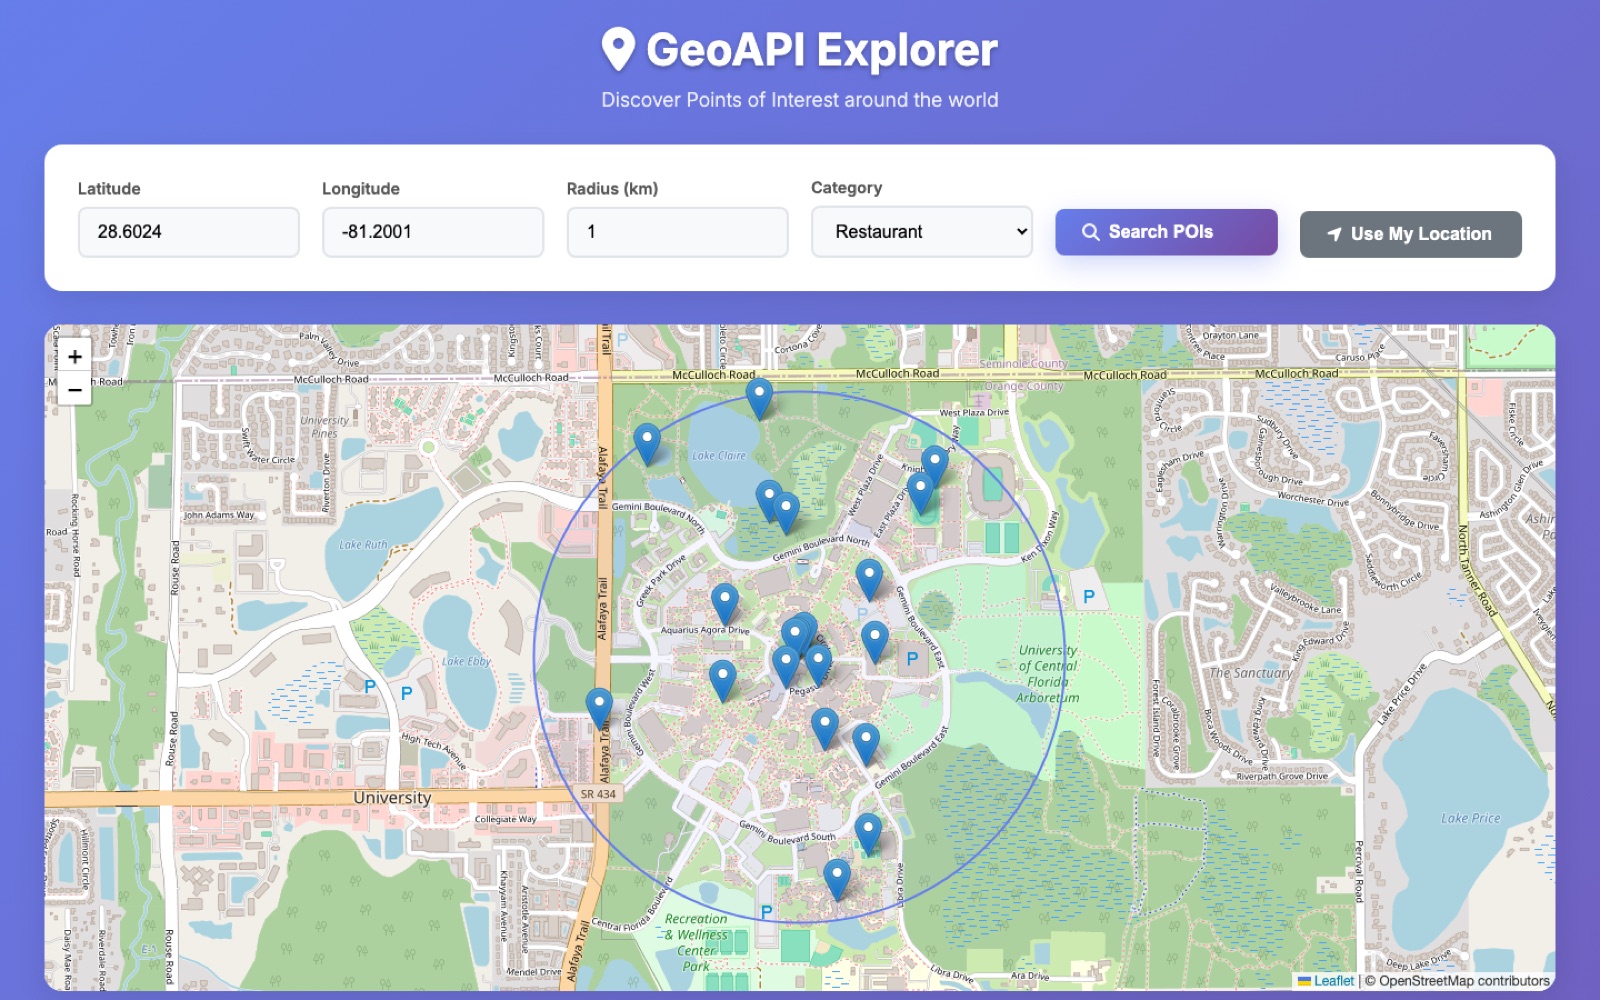Open the Leaflet attribution link
This screenshot has height=1000, width=1600.
(1326, 981)
